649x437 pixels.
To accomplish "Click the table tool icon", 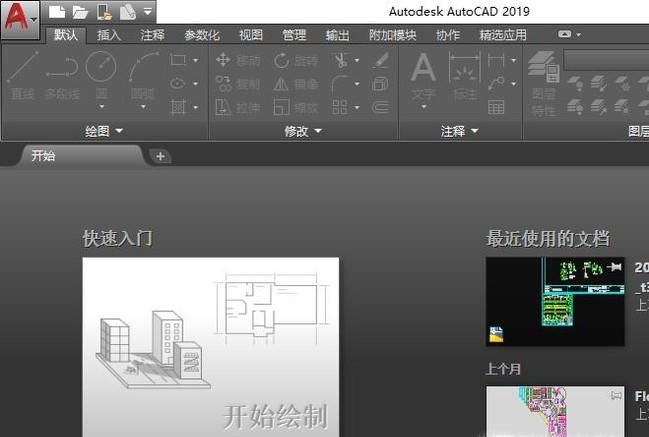I will (496, 108).
